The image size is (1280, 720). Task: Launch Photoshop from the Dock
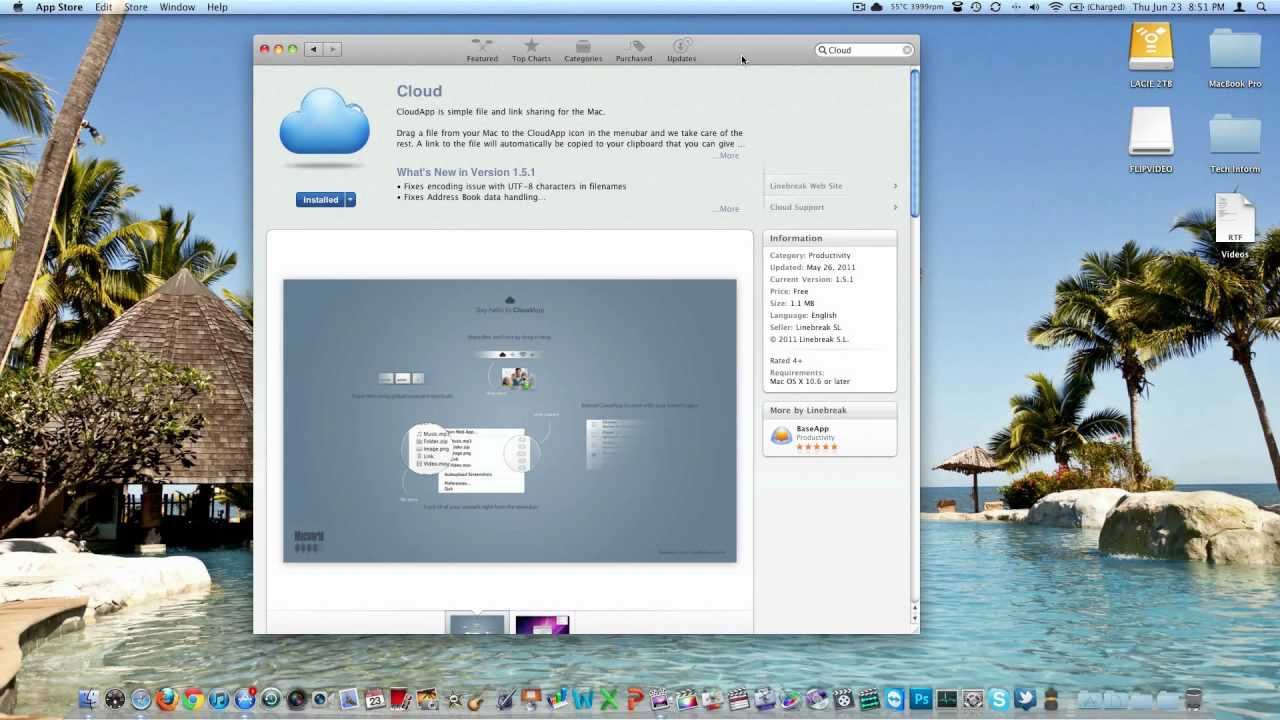tap(921, 700)
